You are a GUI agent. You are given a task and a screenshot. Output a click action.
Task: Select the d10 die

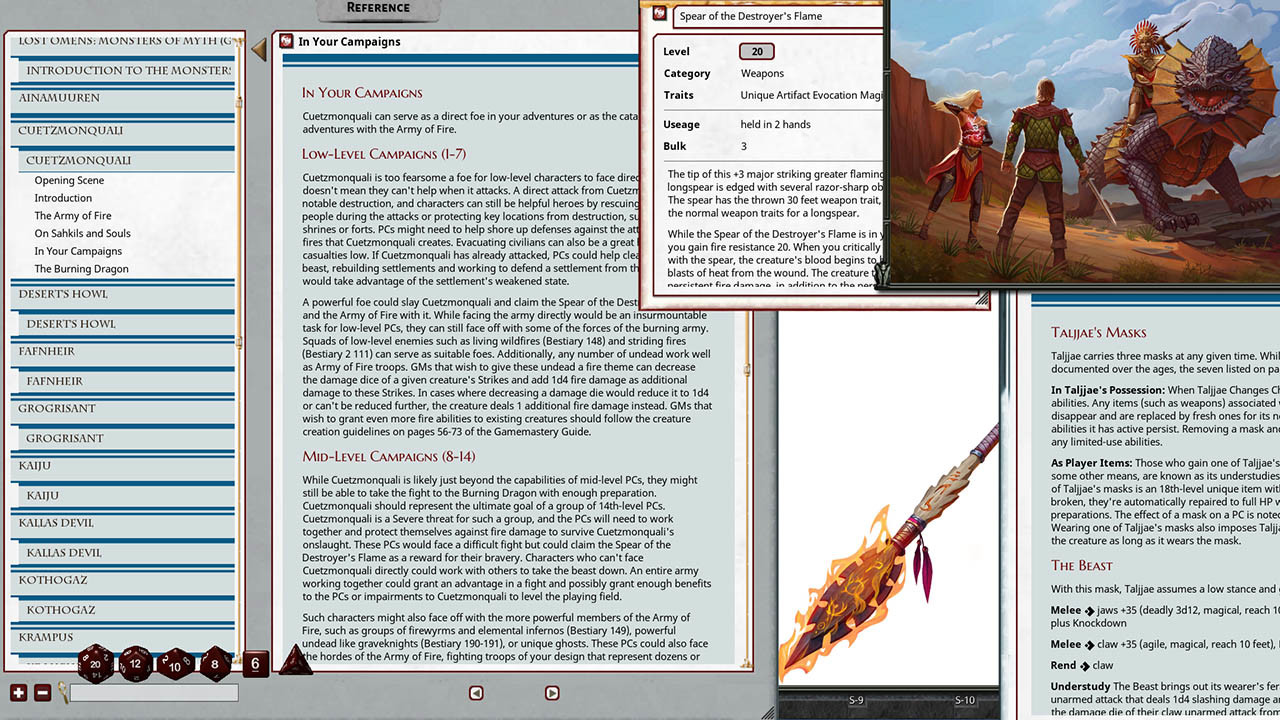click(175, 664)
